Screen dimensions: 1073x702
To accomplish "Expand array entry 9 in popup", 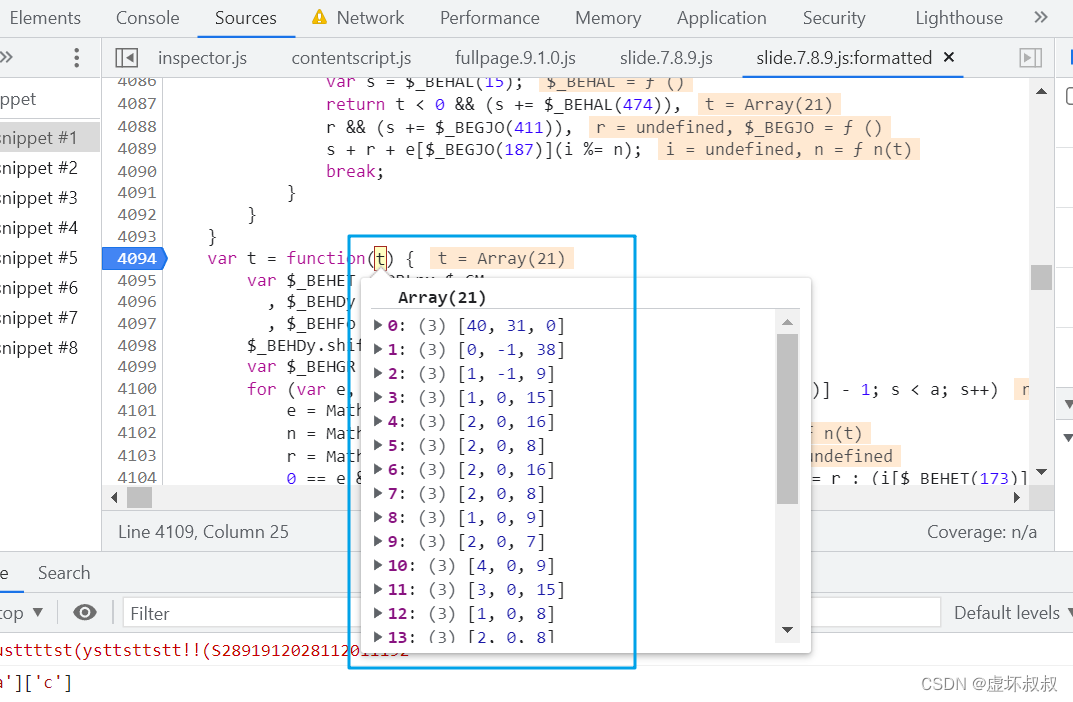I will (377, 541).
